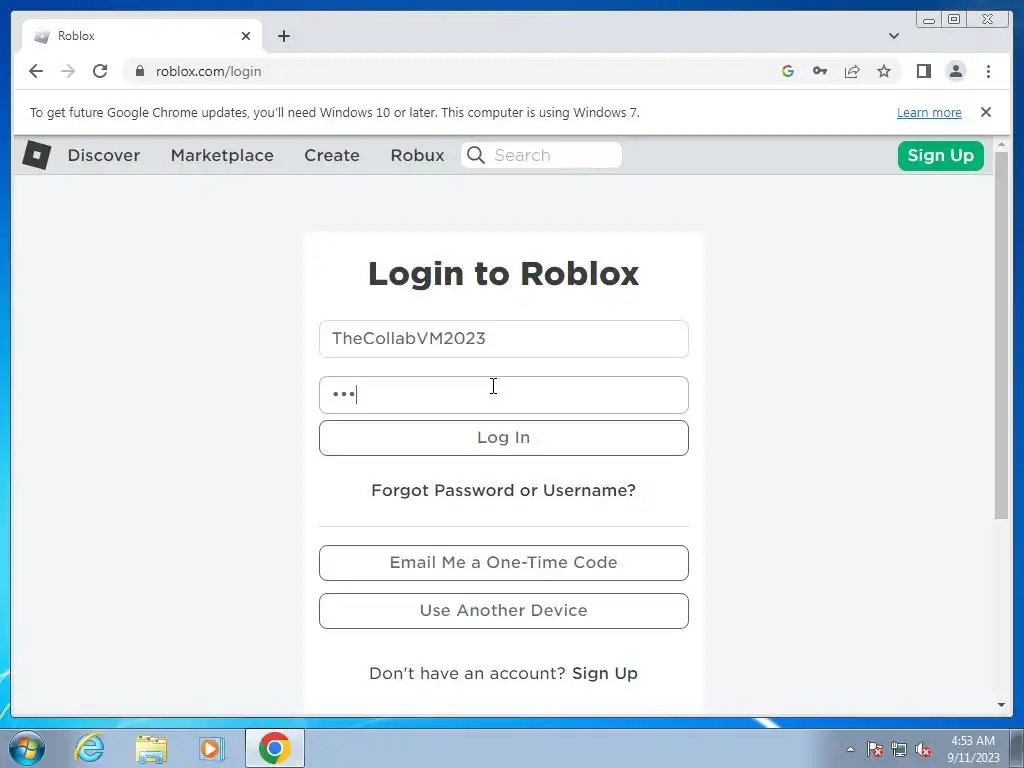Open Windows Explorer from taskbar
Image resolution: width=1024 pixels, height=768 pixels.
[151, 748]
